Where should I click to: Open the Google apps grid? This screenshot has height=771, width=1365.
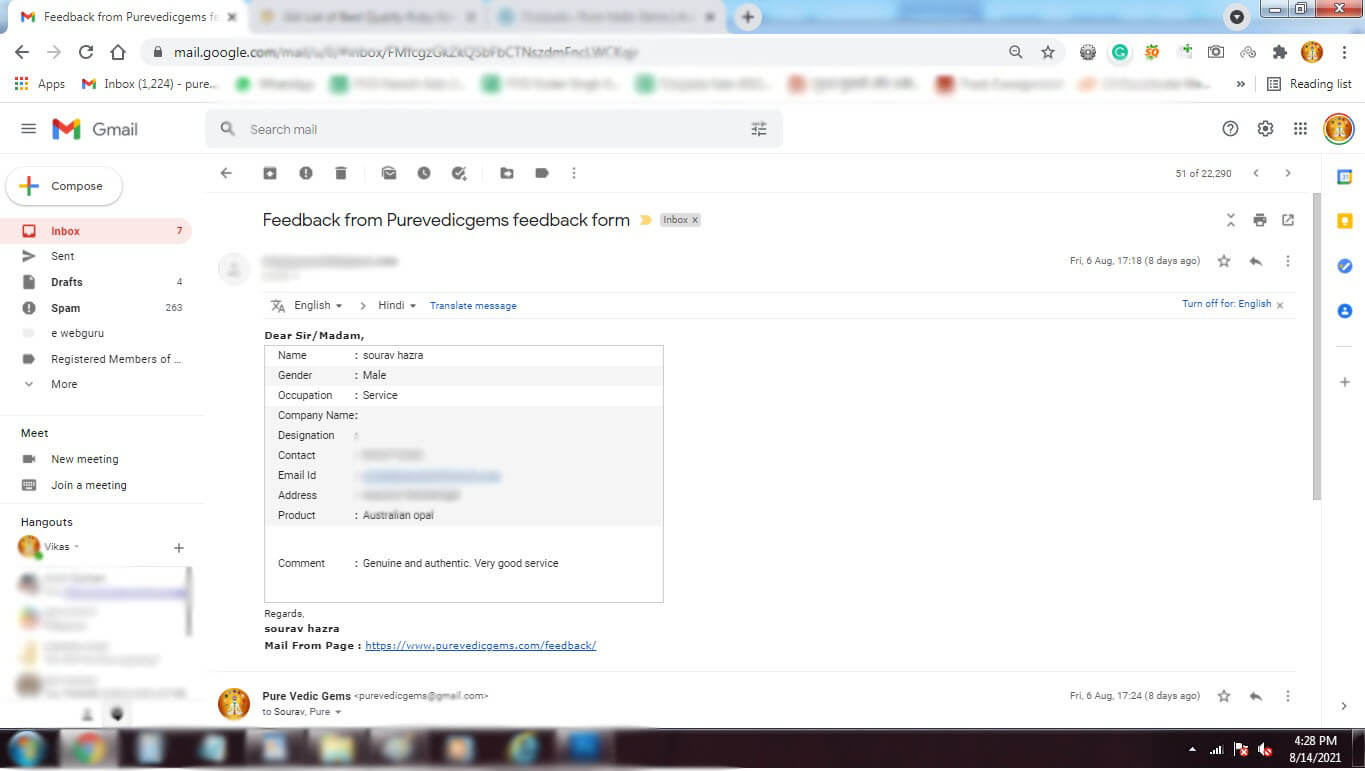coord(1300,129)
